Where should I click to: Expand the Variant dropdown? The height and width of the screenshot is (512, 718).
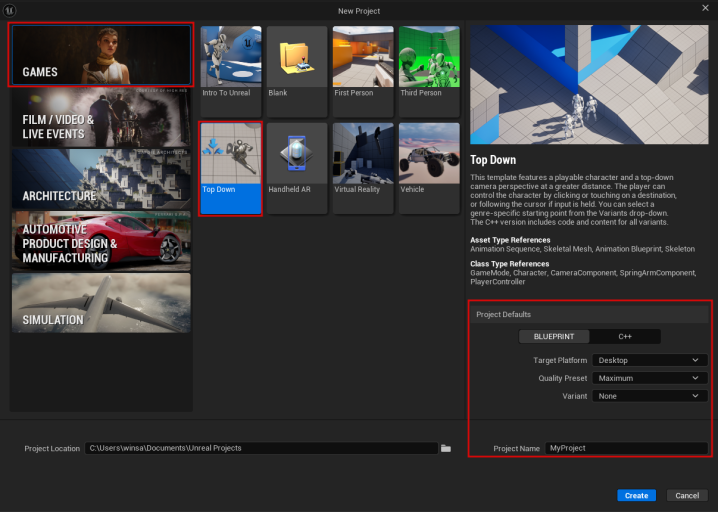650,396
